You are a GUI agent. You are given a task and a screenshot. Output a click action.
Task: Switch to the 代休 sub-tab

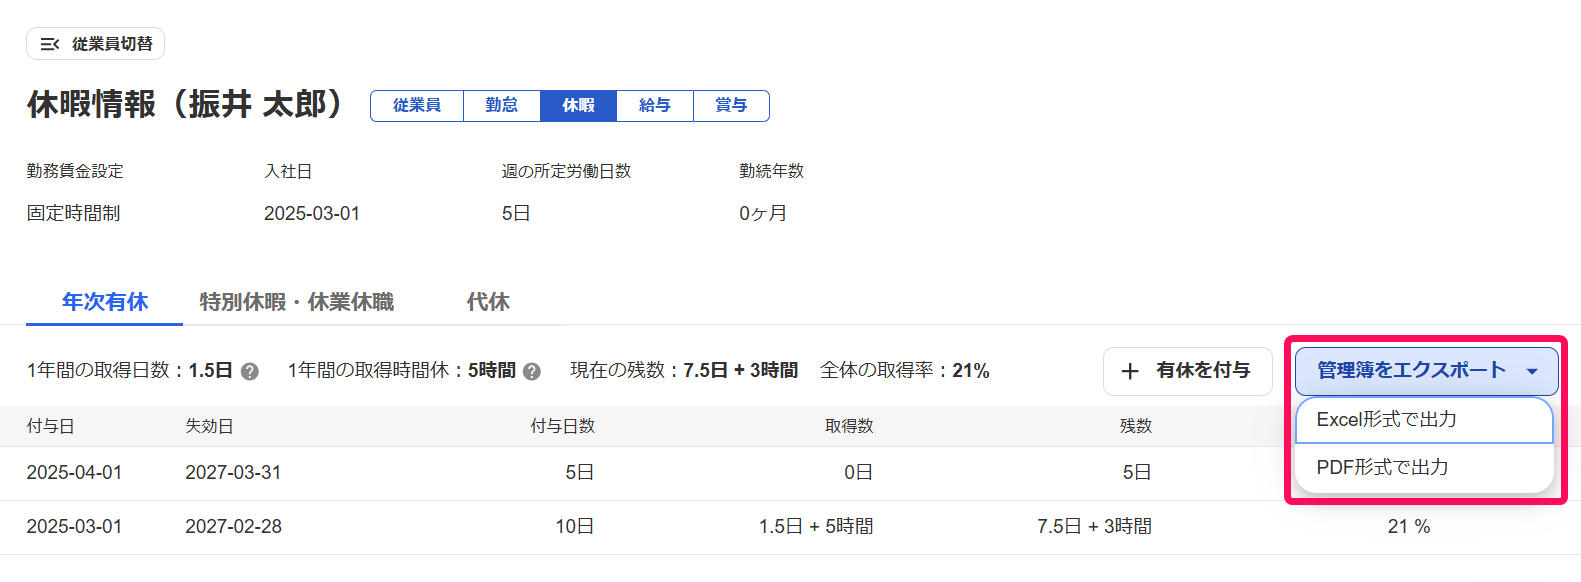[488, 302]
